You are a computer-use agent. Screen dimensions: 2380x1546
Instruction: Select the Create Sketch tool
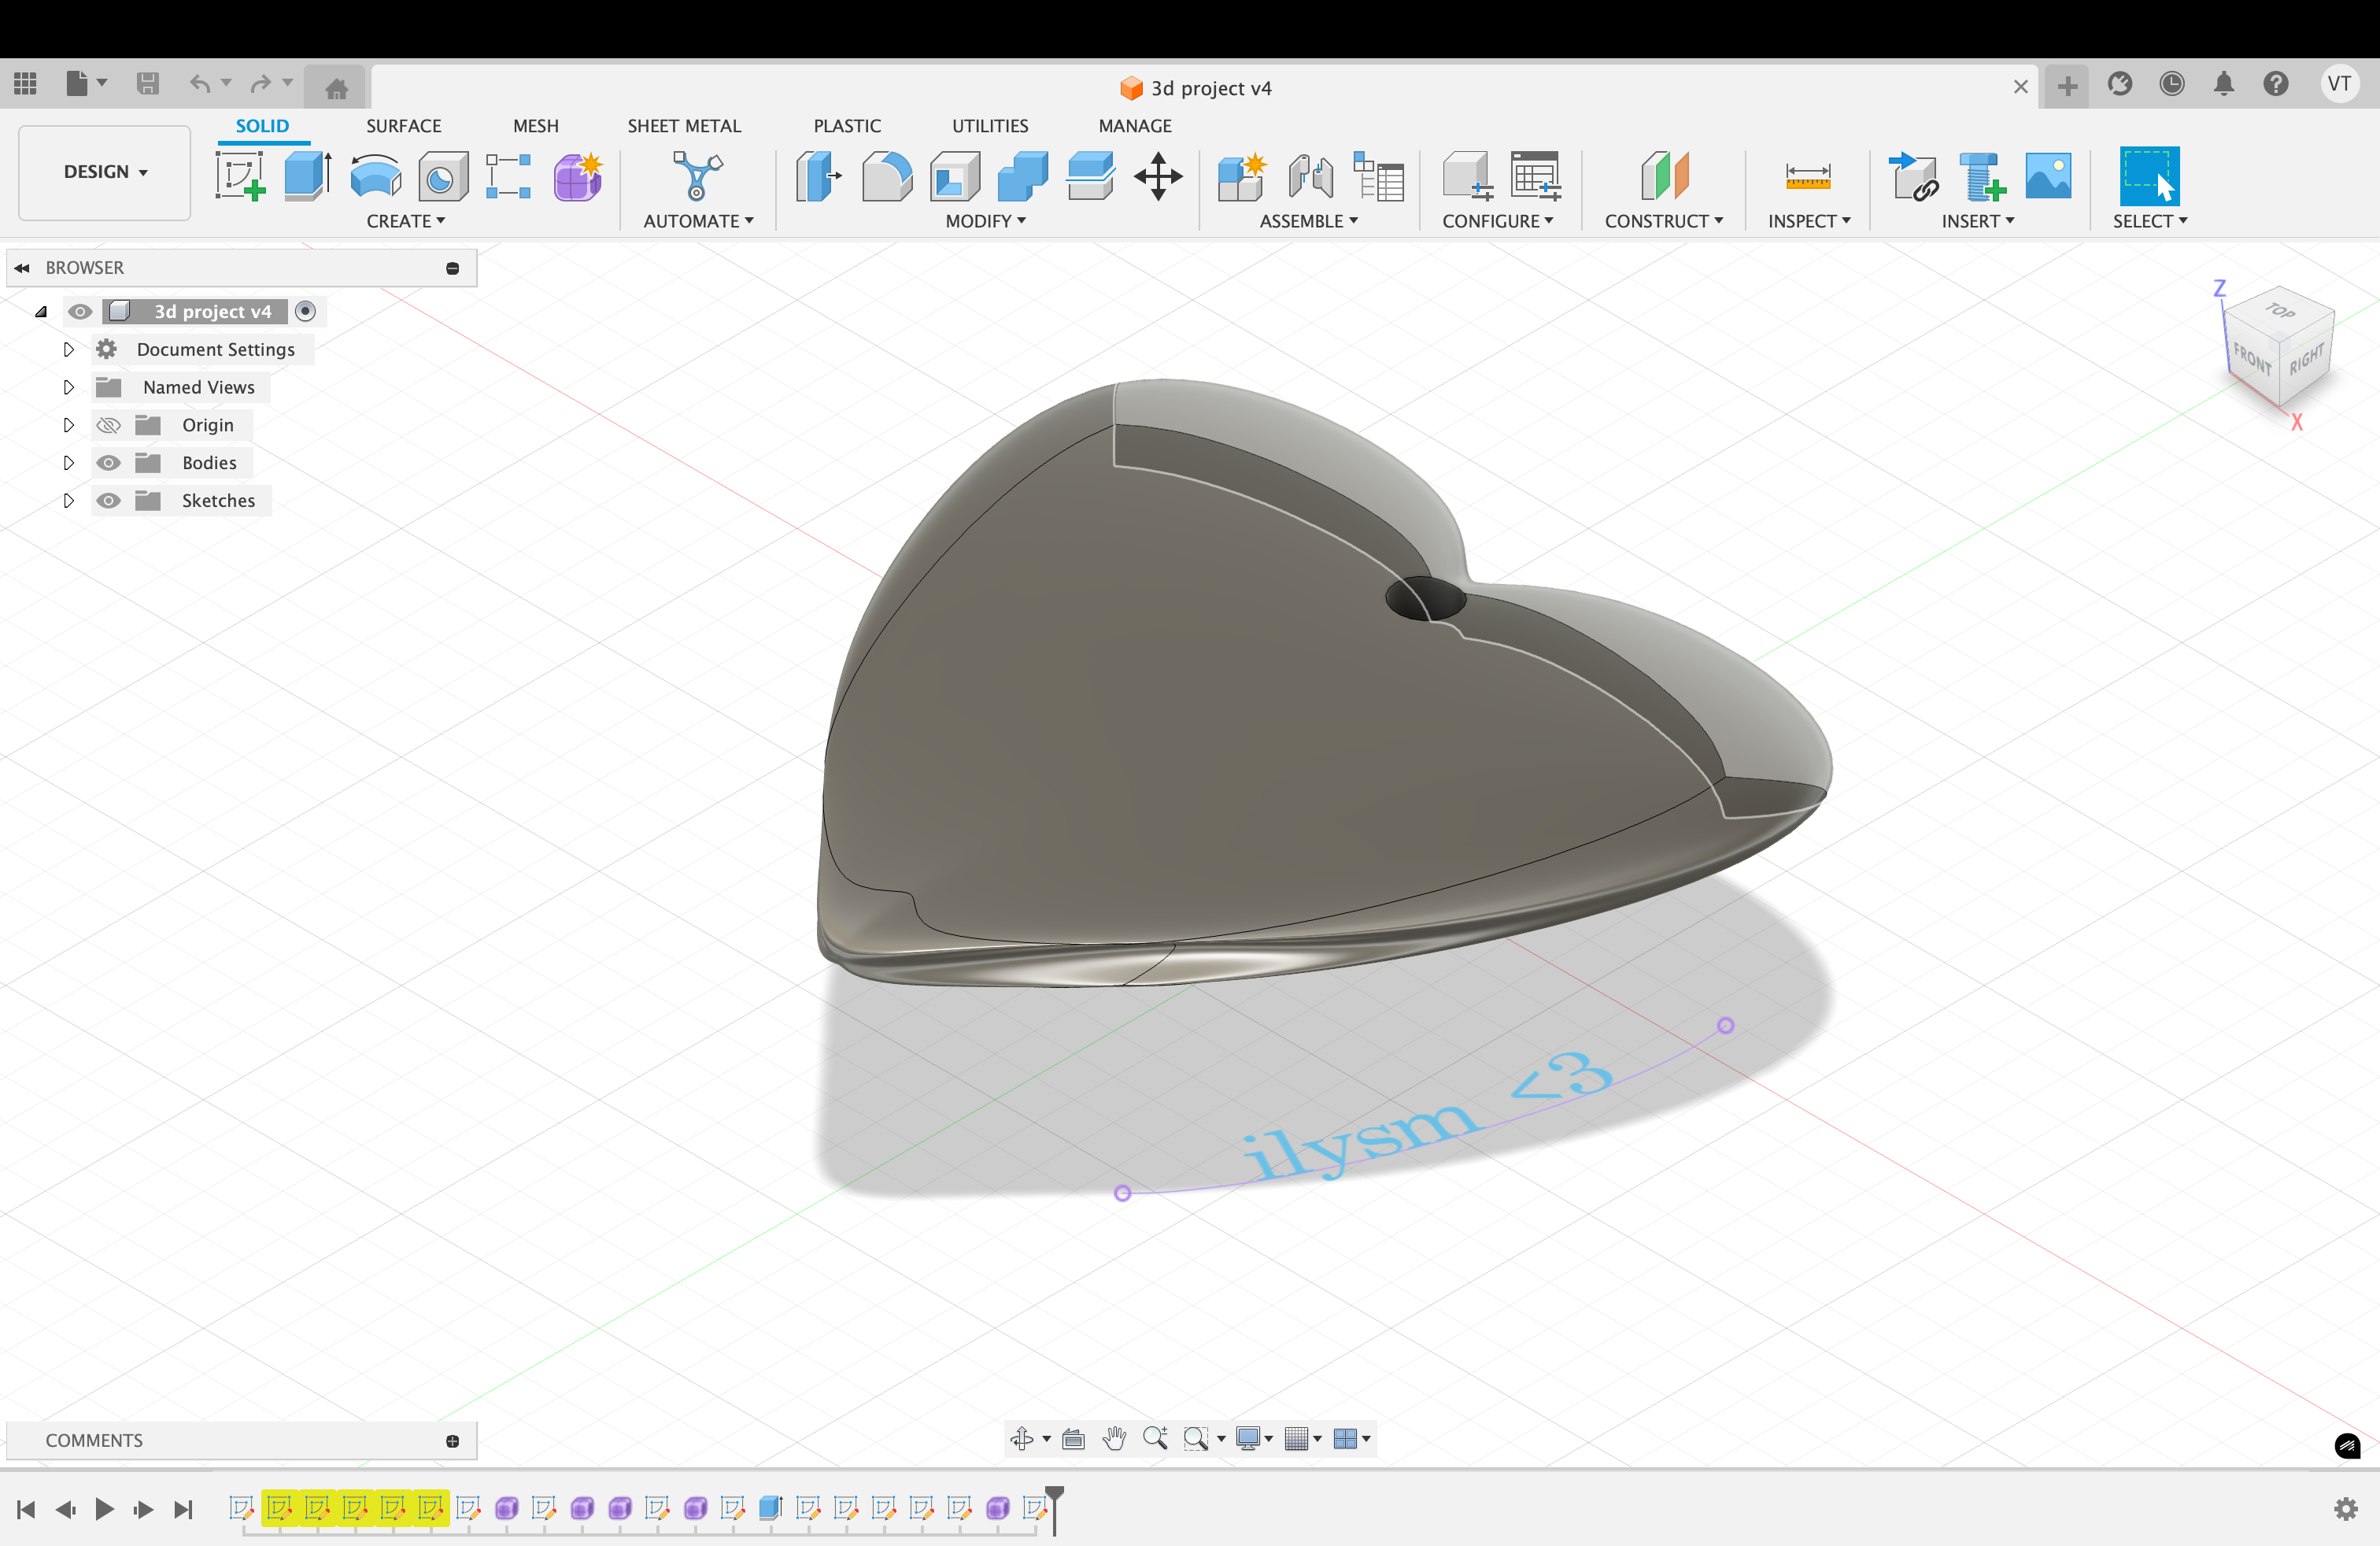pos(239,177)
